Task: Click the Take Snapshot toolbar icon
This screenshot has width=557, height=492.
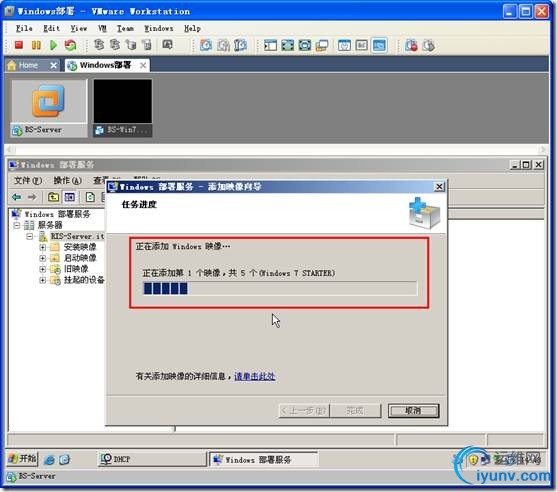Action: pyautogui.click(x=206, y=45)
